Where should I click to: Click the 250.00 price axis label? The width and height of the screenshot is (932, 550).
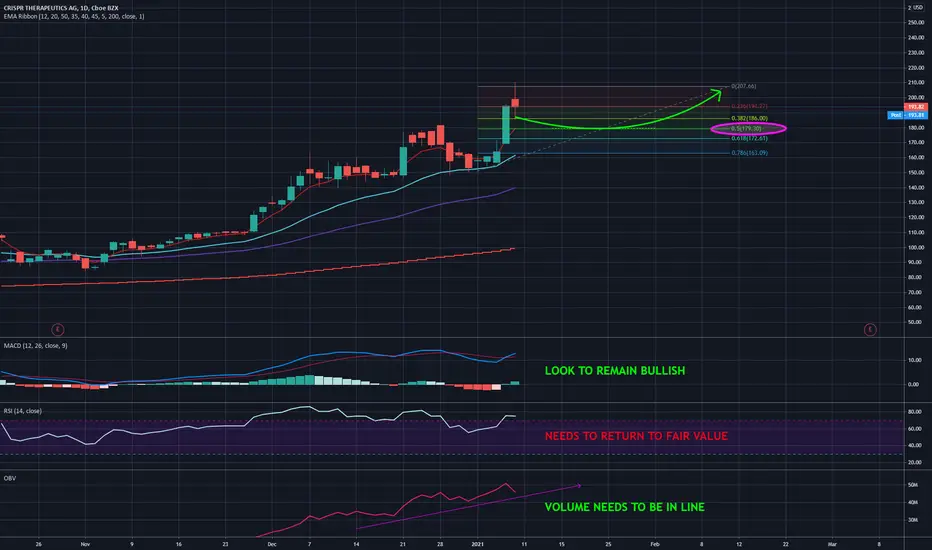(916, 23)
